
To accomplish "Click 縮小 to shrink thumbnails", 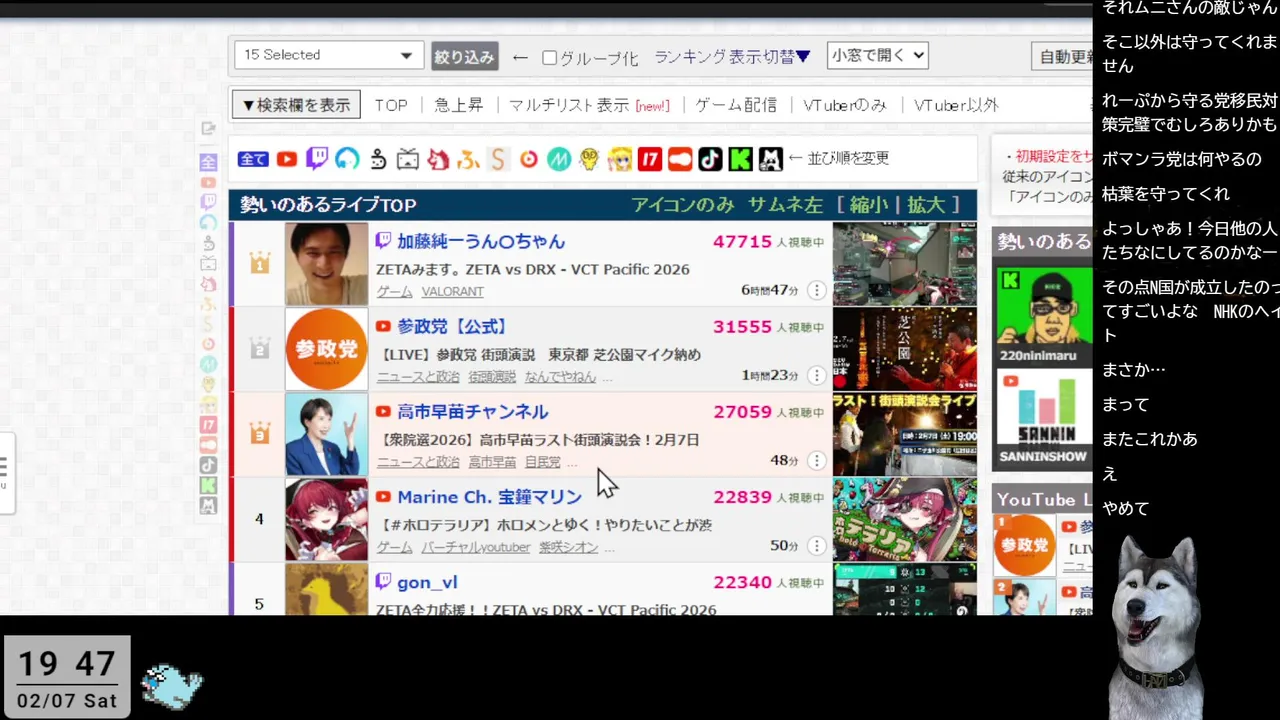I will [869, 205].
